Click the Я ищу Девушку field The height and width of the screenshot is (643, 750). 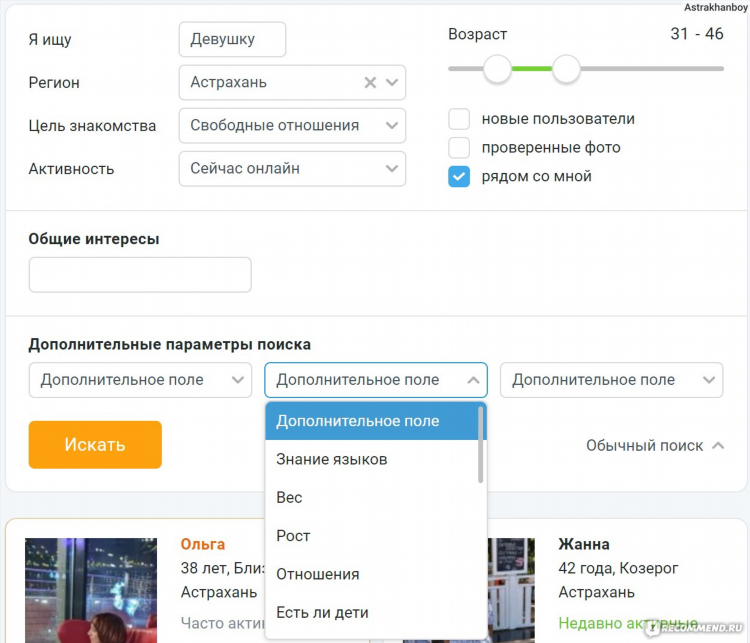point(232,39)
